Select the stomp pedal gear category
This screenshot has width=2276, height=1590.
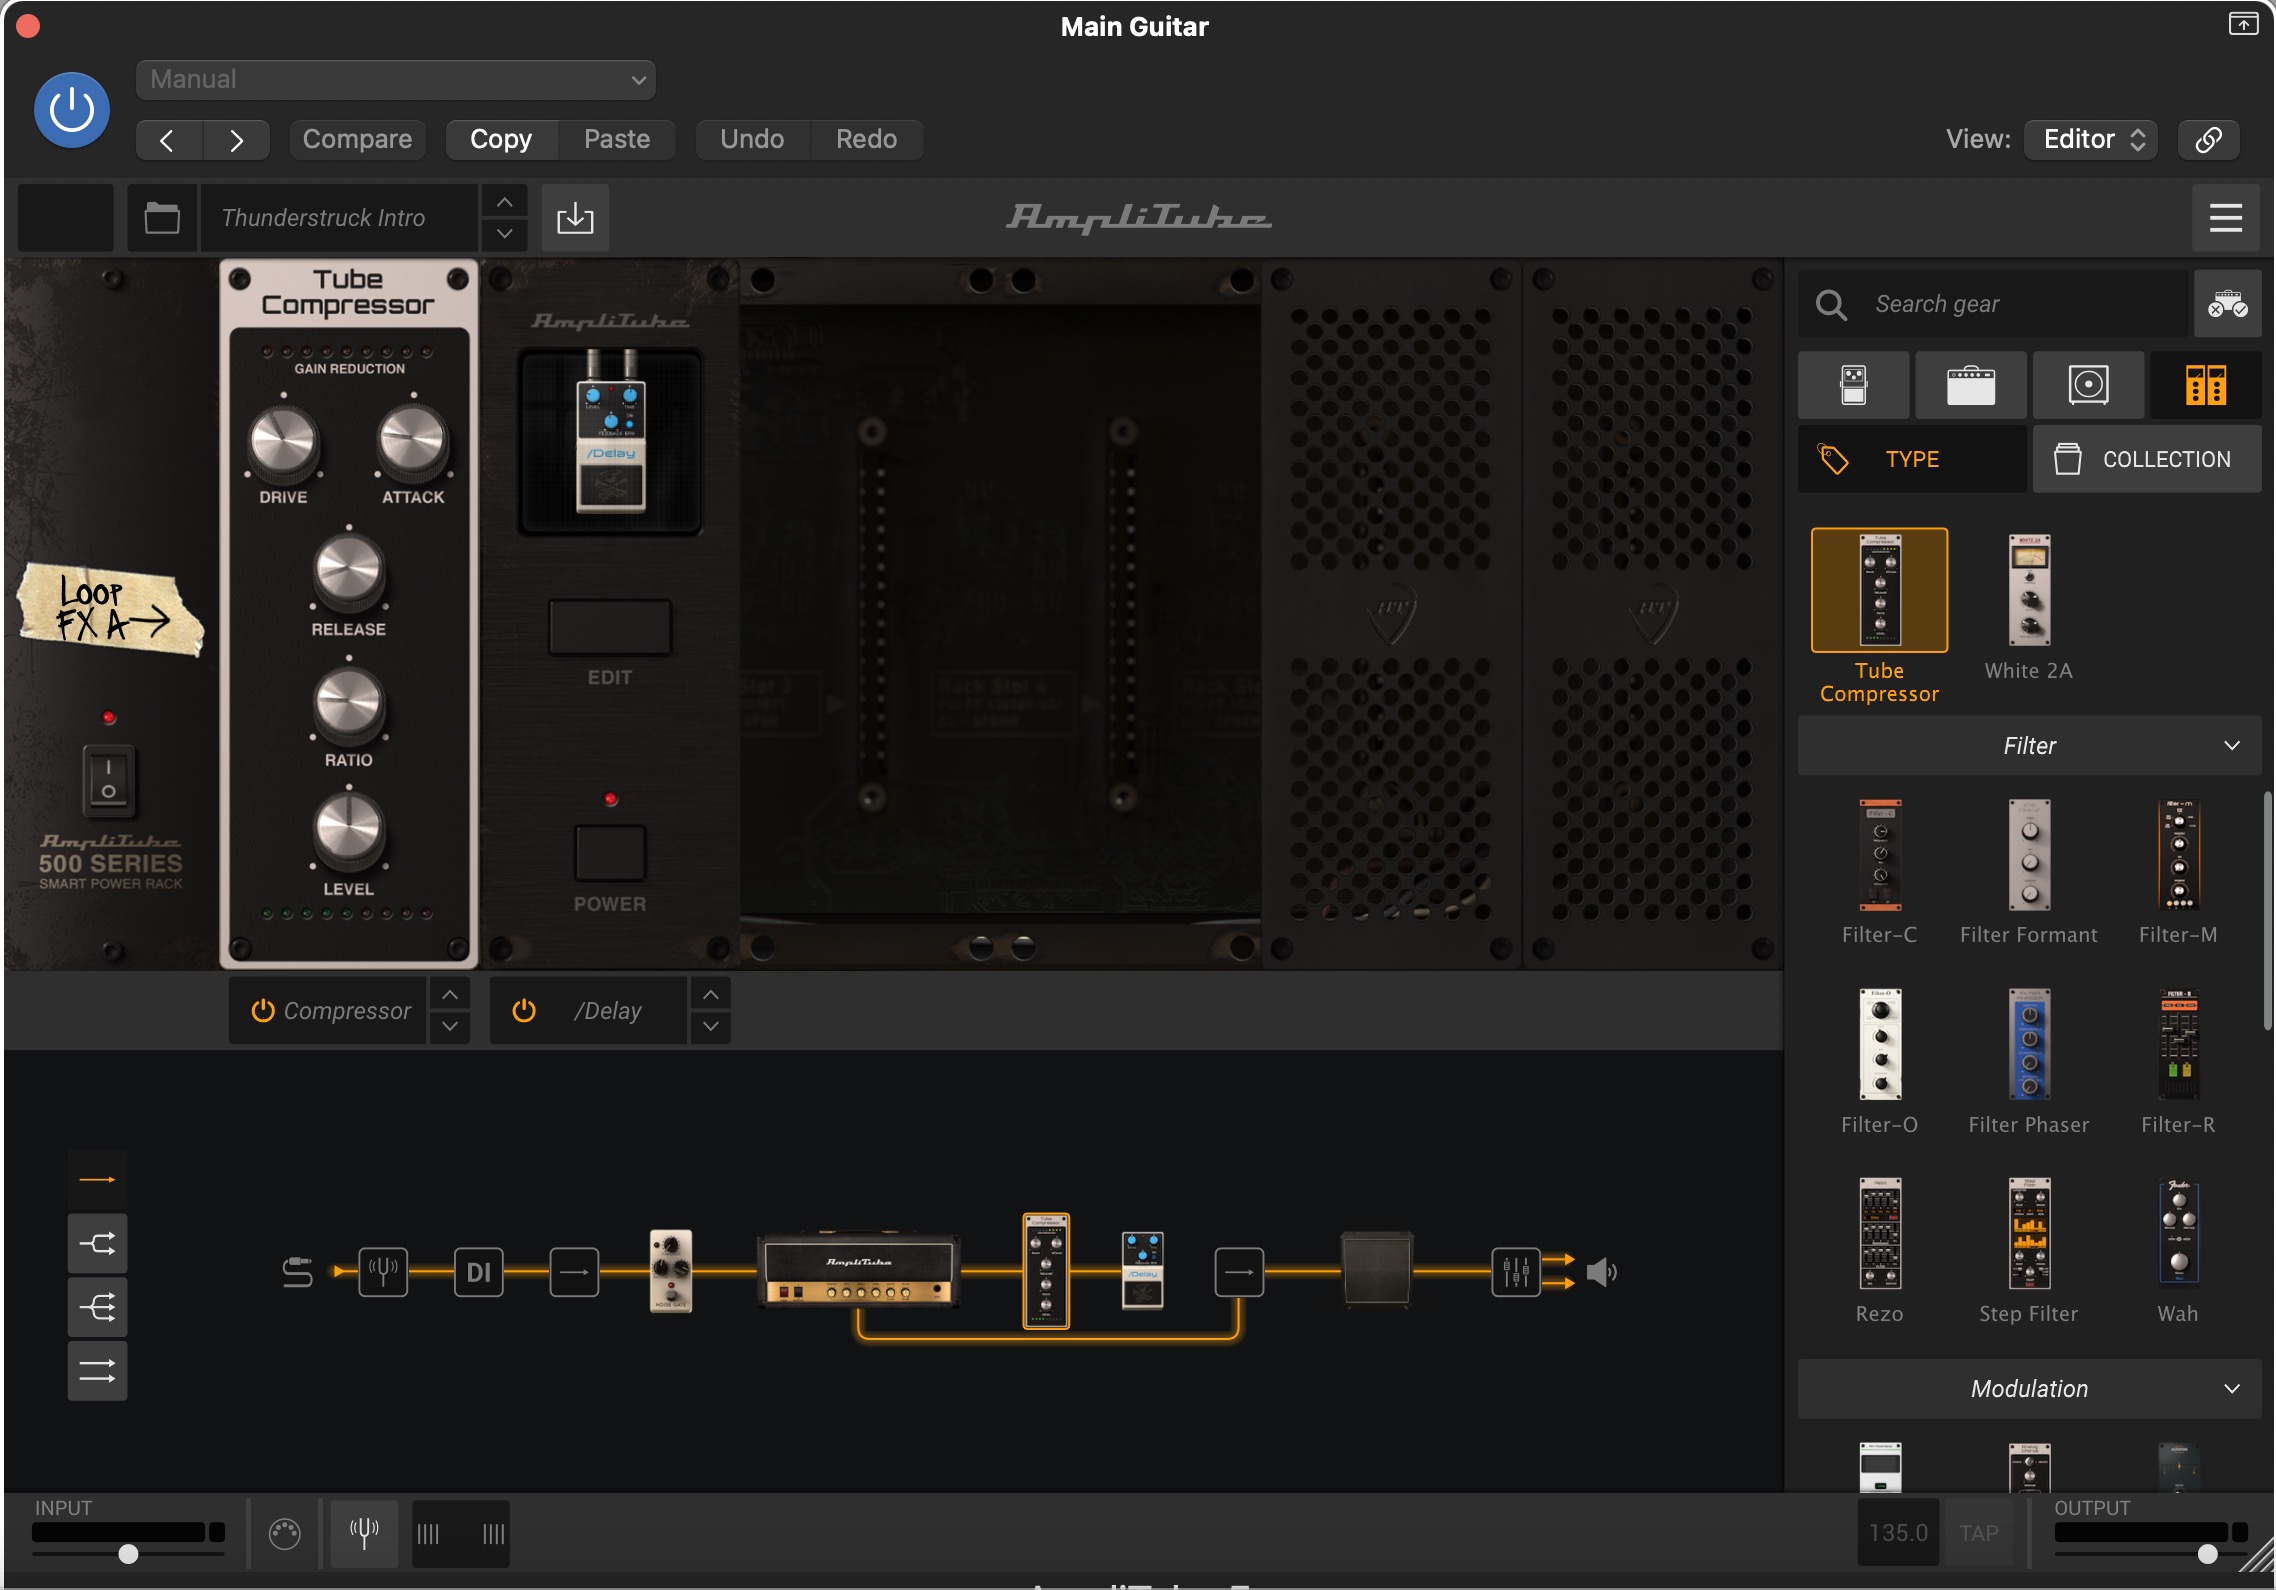click(1853, 385)
